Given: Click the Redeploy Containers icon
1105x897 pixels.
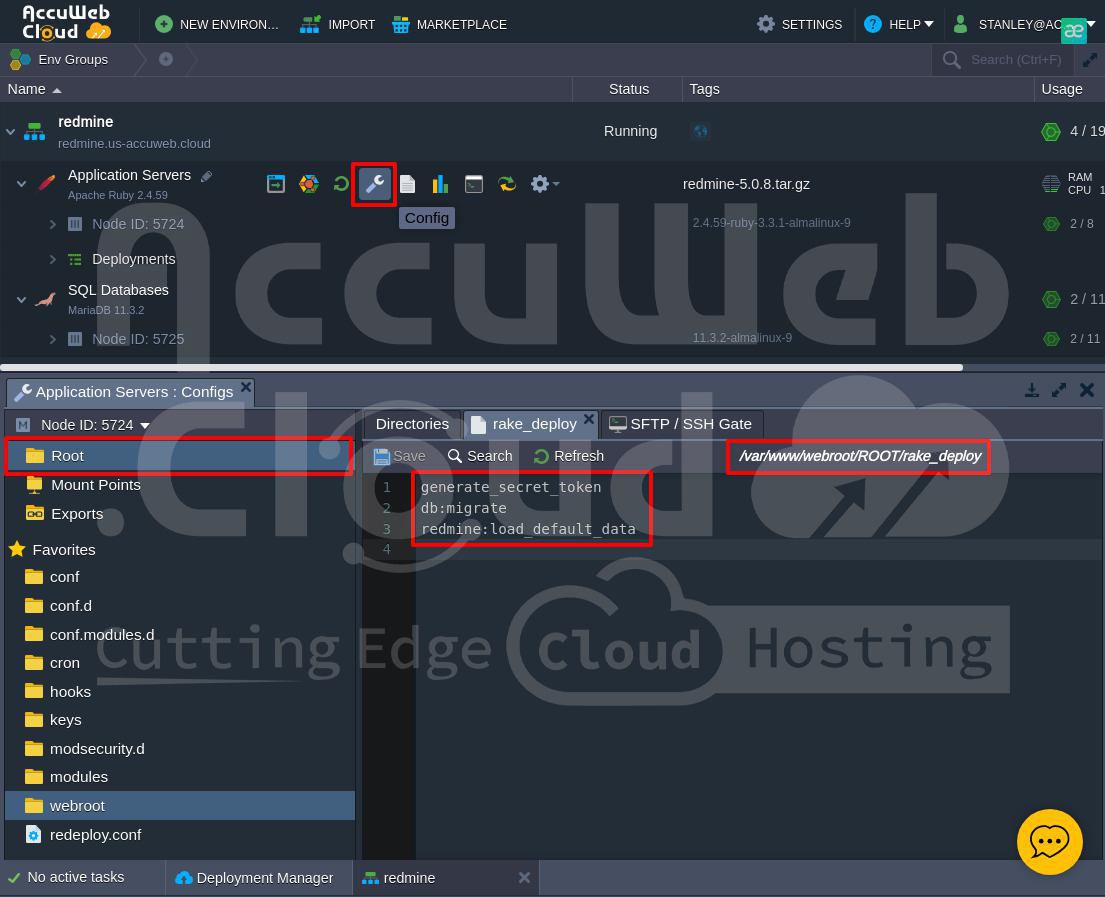Looking at the screenshot, I should (507, 184).
